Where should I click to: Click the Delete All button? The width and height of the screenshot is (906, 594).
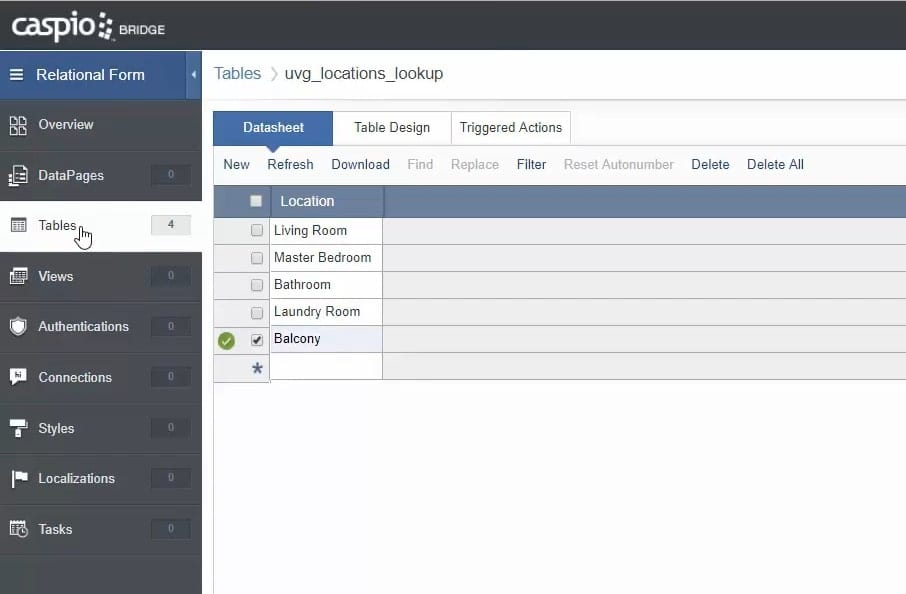(x=774, y=164)
